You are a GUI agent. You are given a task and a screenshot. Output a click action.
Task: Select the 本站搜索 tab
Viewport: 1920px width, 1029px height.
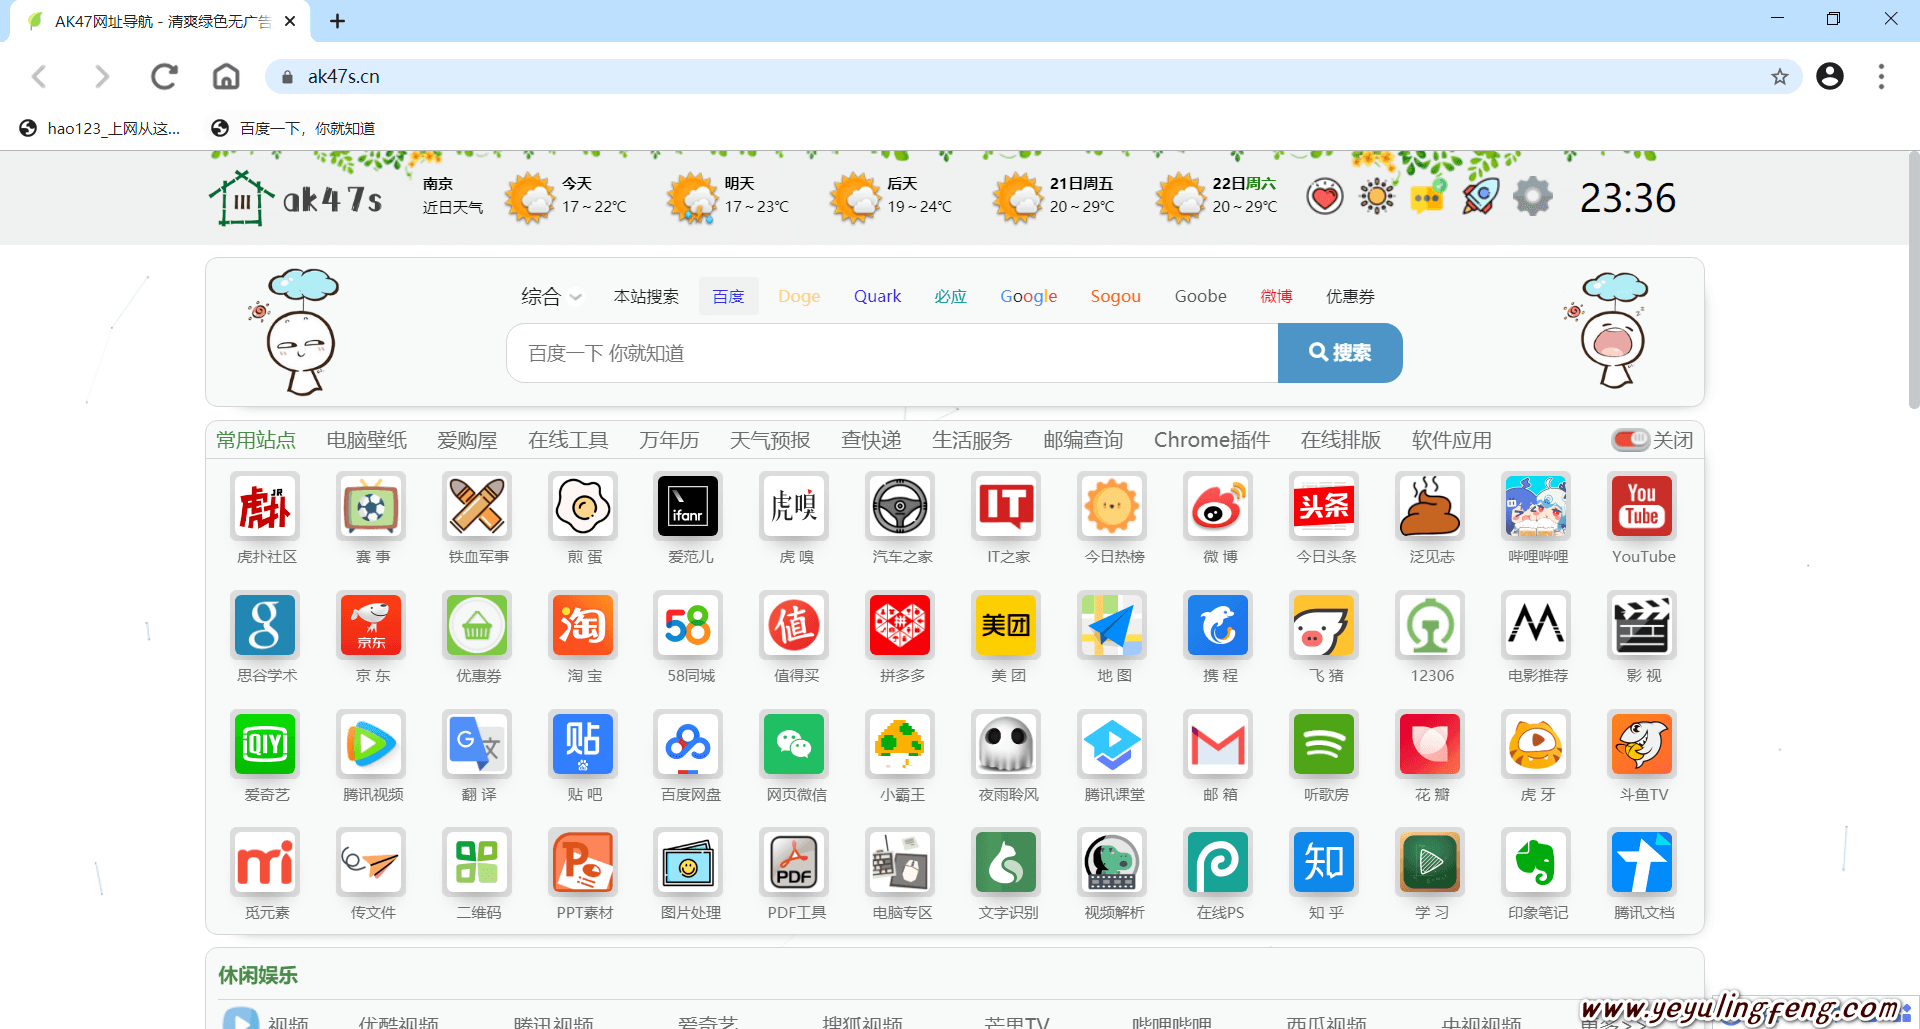click(x=646, y=296)
